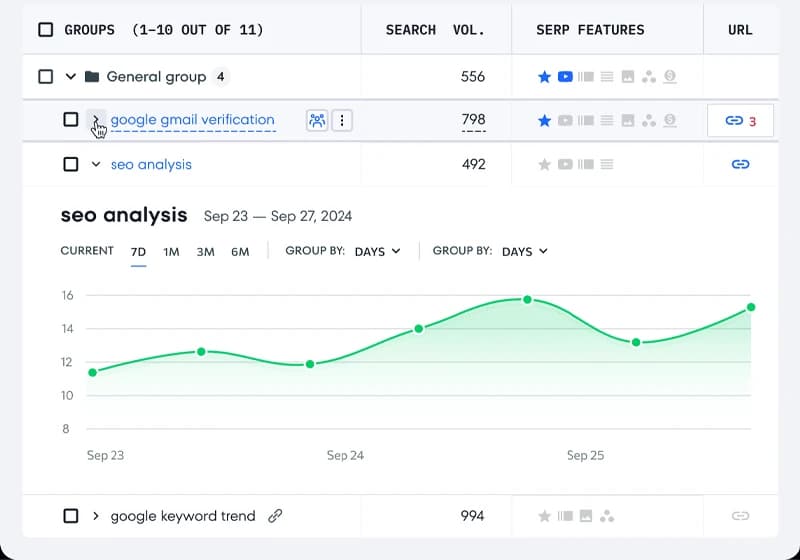Click lines icon in google gmail verification row
The width and height of the screenshot is (800, 560).
coord(607,120)
